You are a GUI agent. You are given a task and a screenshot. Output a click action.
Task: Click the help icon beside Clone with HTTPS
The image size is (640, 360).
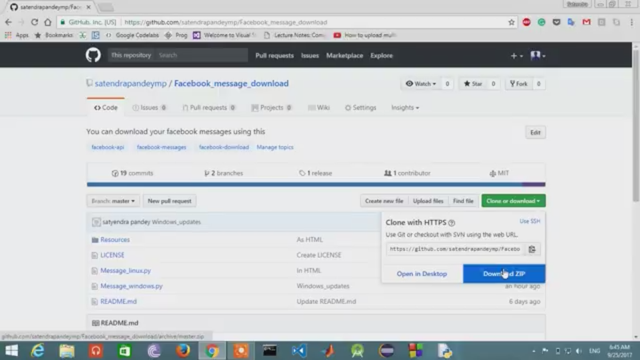451,223
